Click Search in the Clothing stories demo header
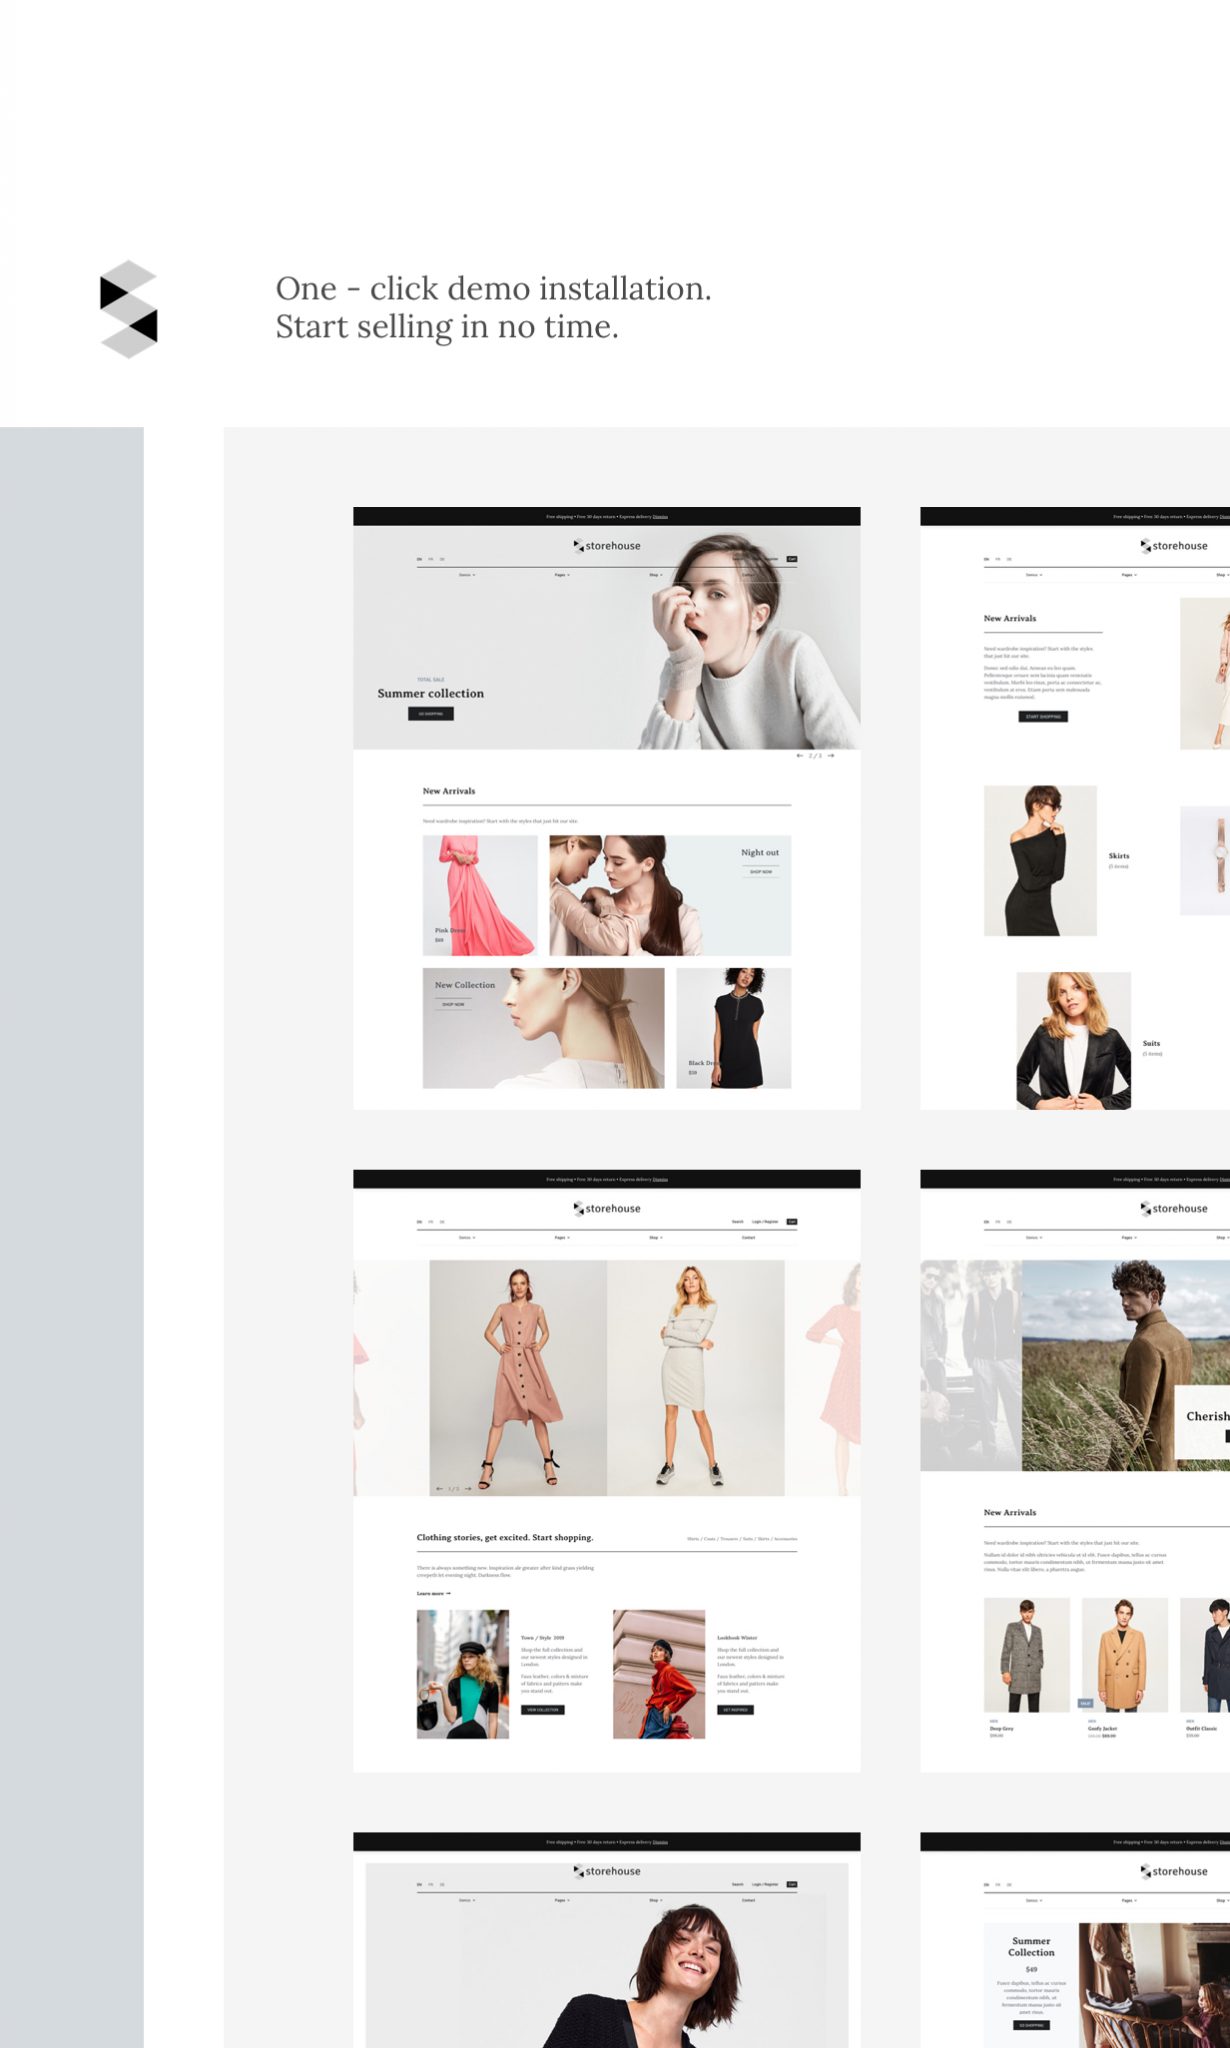The image size is (1230, 2048). click(x=737, y=1222)
